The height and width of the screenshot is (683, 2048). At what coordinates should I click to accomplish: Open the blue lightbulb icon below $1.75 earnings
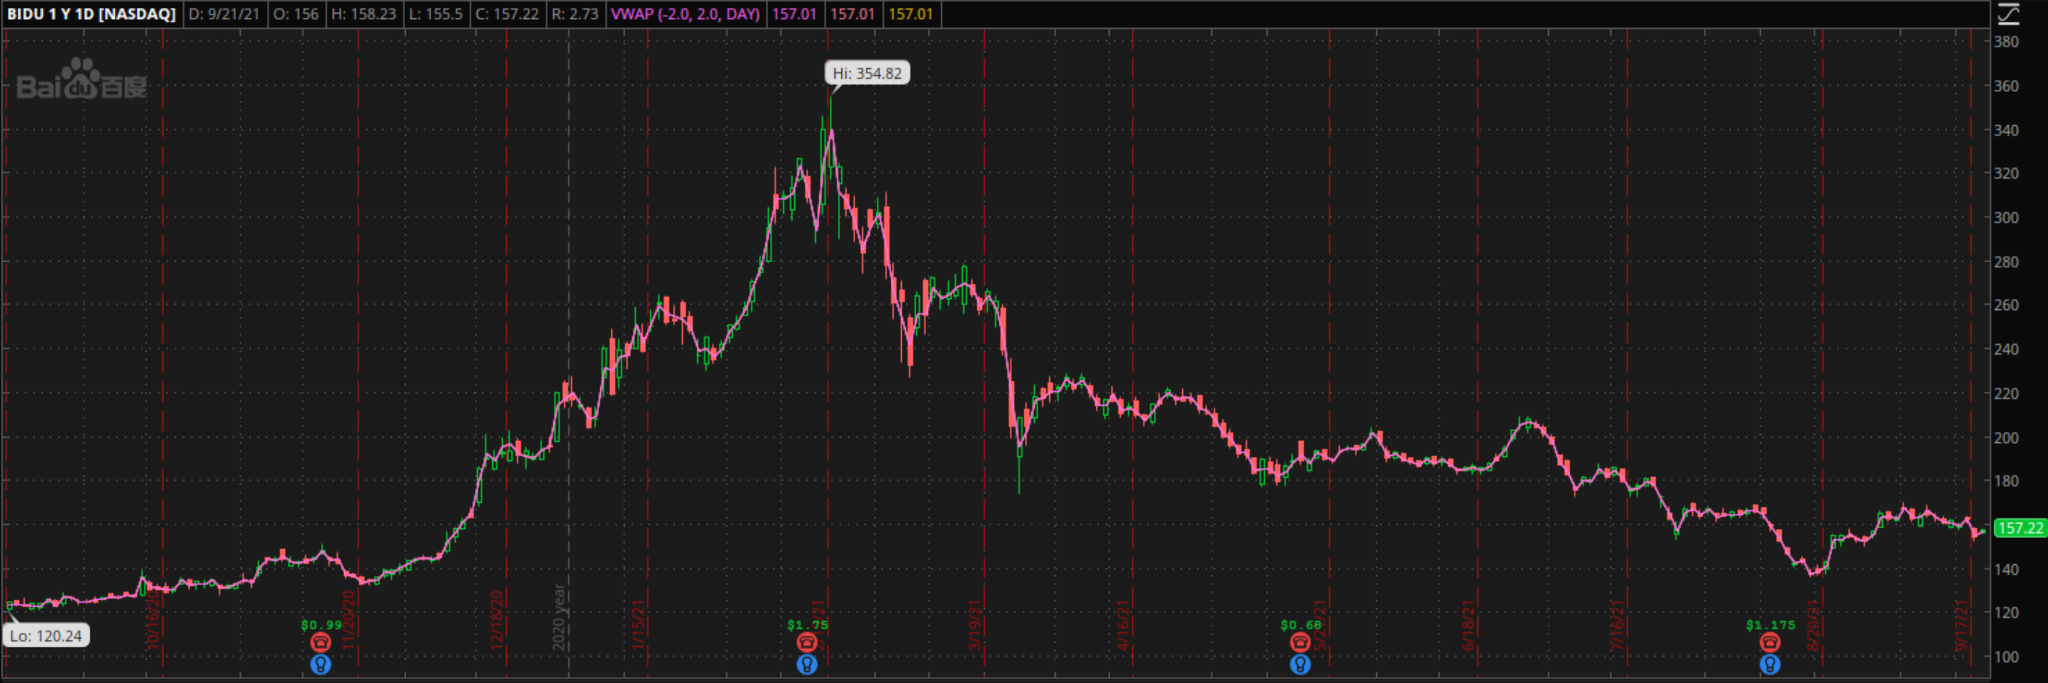pos(807,664)
